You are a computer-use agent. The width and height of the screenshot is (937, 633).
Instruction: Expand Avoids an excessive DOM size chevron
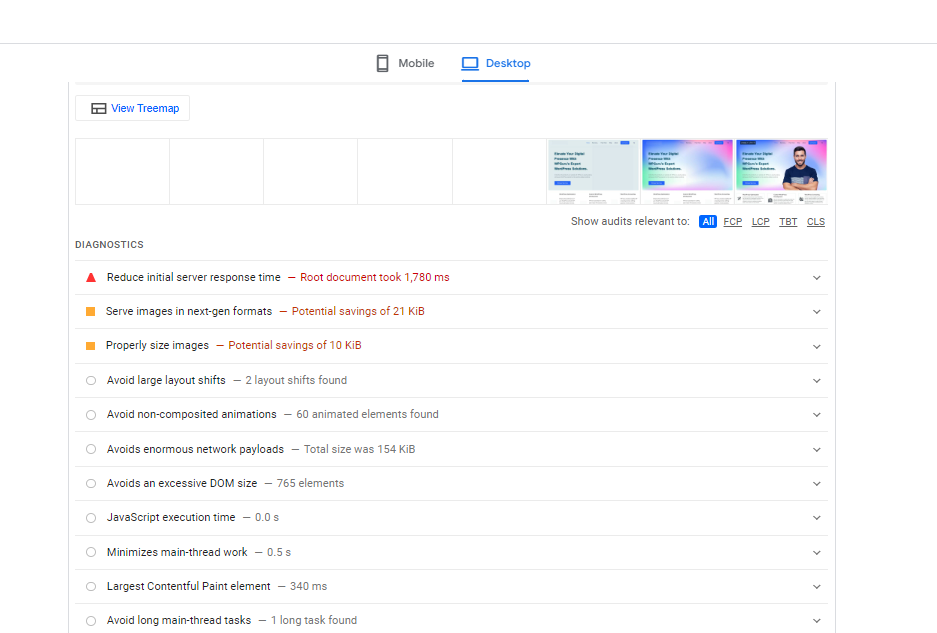pos(816,484)
